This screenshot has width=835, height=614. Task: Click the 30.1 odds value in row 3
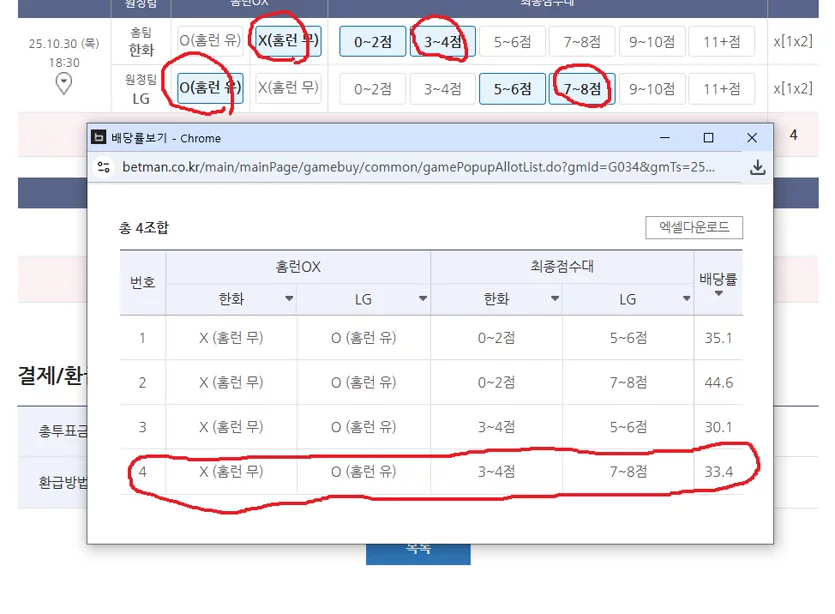[718, 427]
